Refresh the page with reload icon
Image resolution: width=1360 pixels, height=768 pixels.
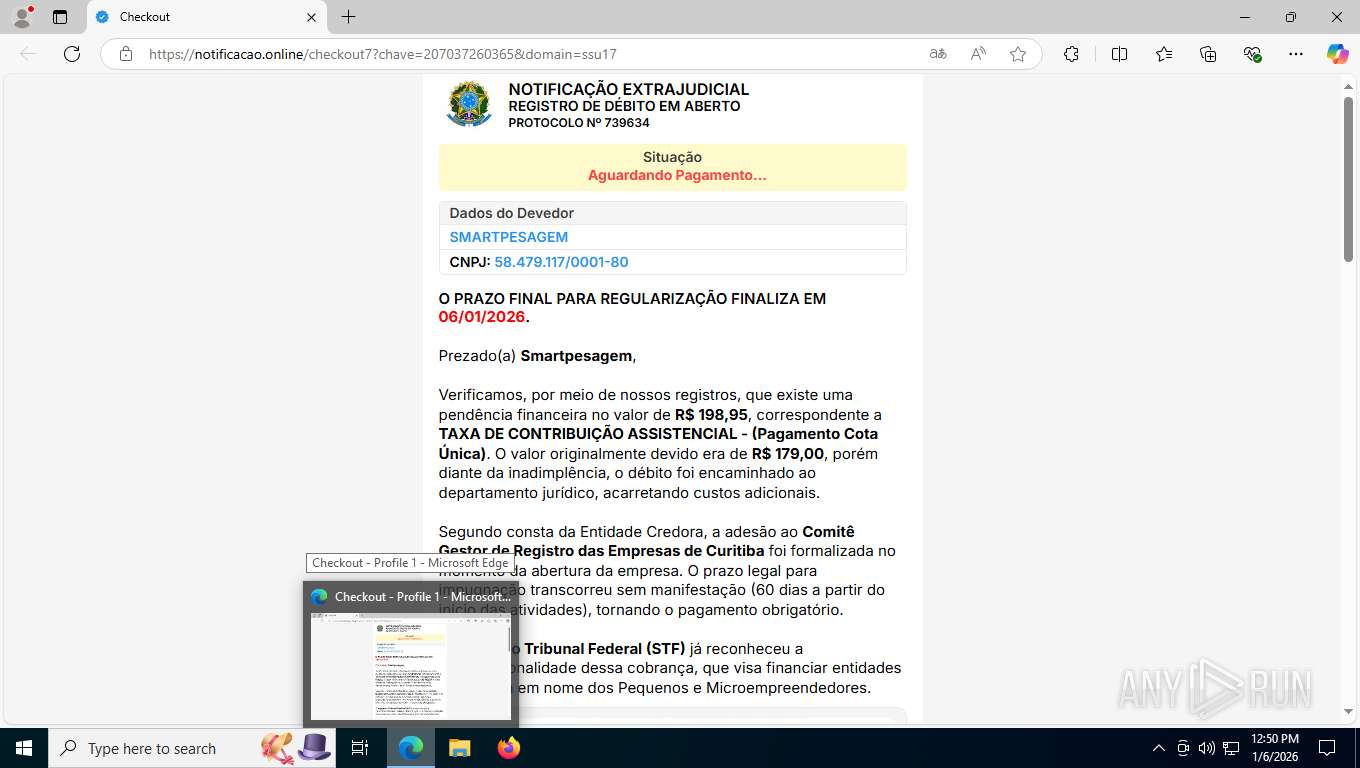pyautogui.click(x=72, y=54)
